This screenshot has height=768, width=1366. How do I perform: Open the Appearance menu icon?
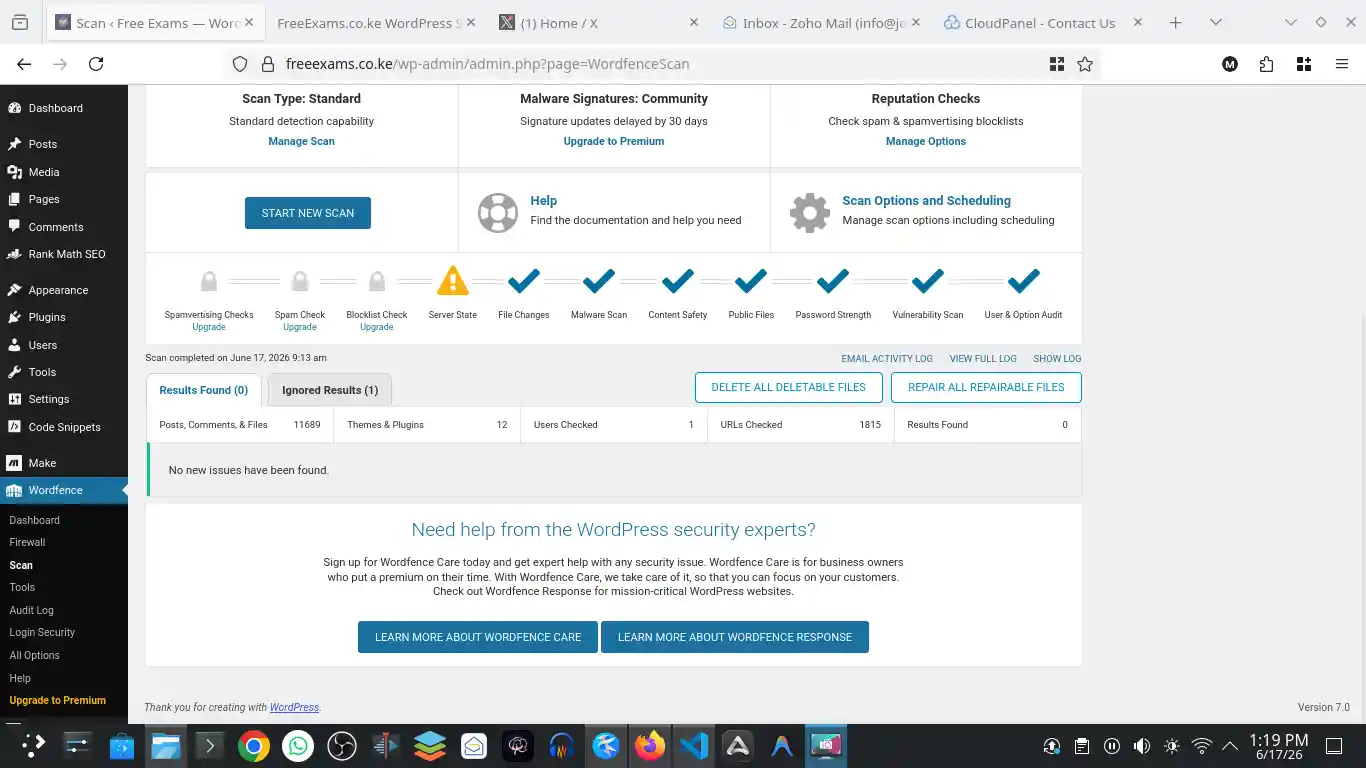click(14, 290)
